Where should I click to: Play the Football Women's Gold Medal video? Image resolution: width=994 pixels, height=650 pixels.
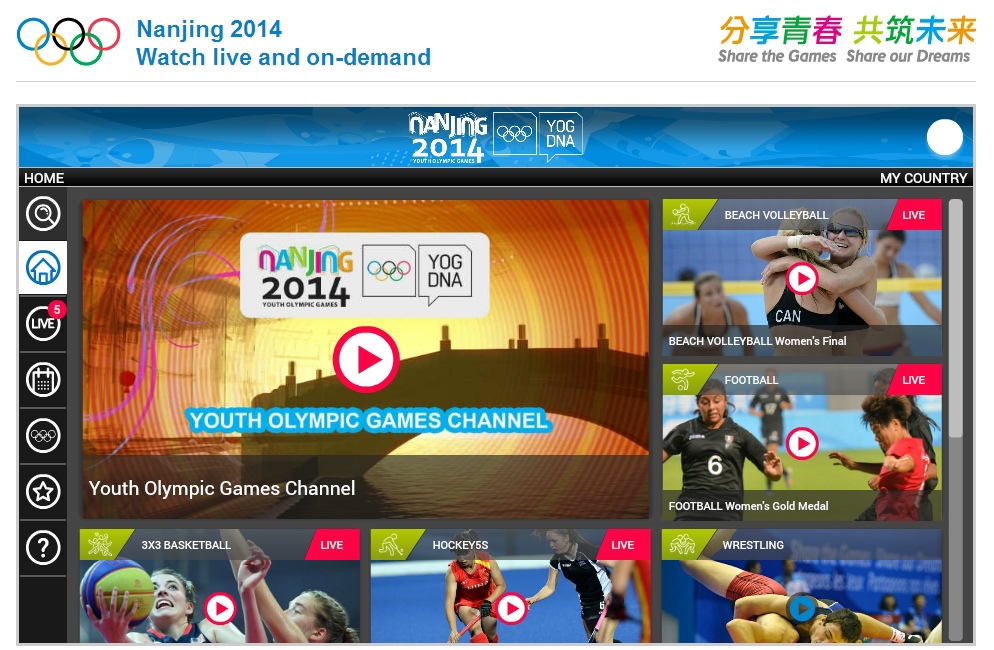802,443
